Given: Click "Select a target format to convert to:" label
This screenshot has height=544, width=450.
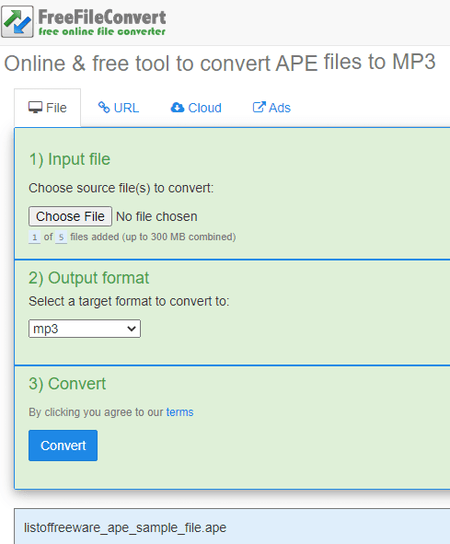Looking at the screenshot, I should 129,301.
